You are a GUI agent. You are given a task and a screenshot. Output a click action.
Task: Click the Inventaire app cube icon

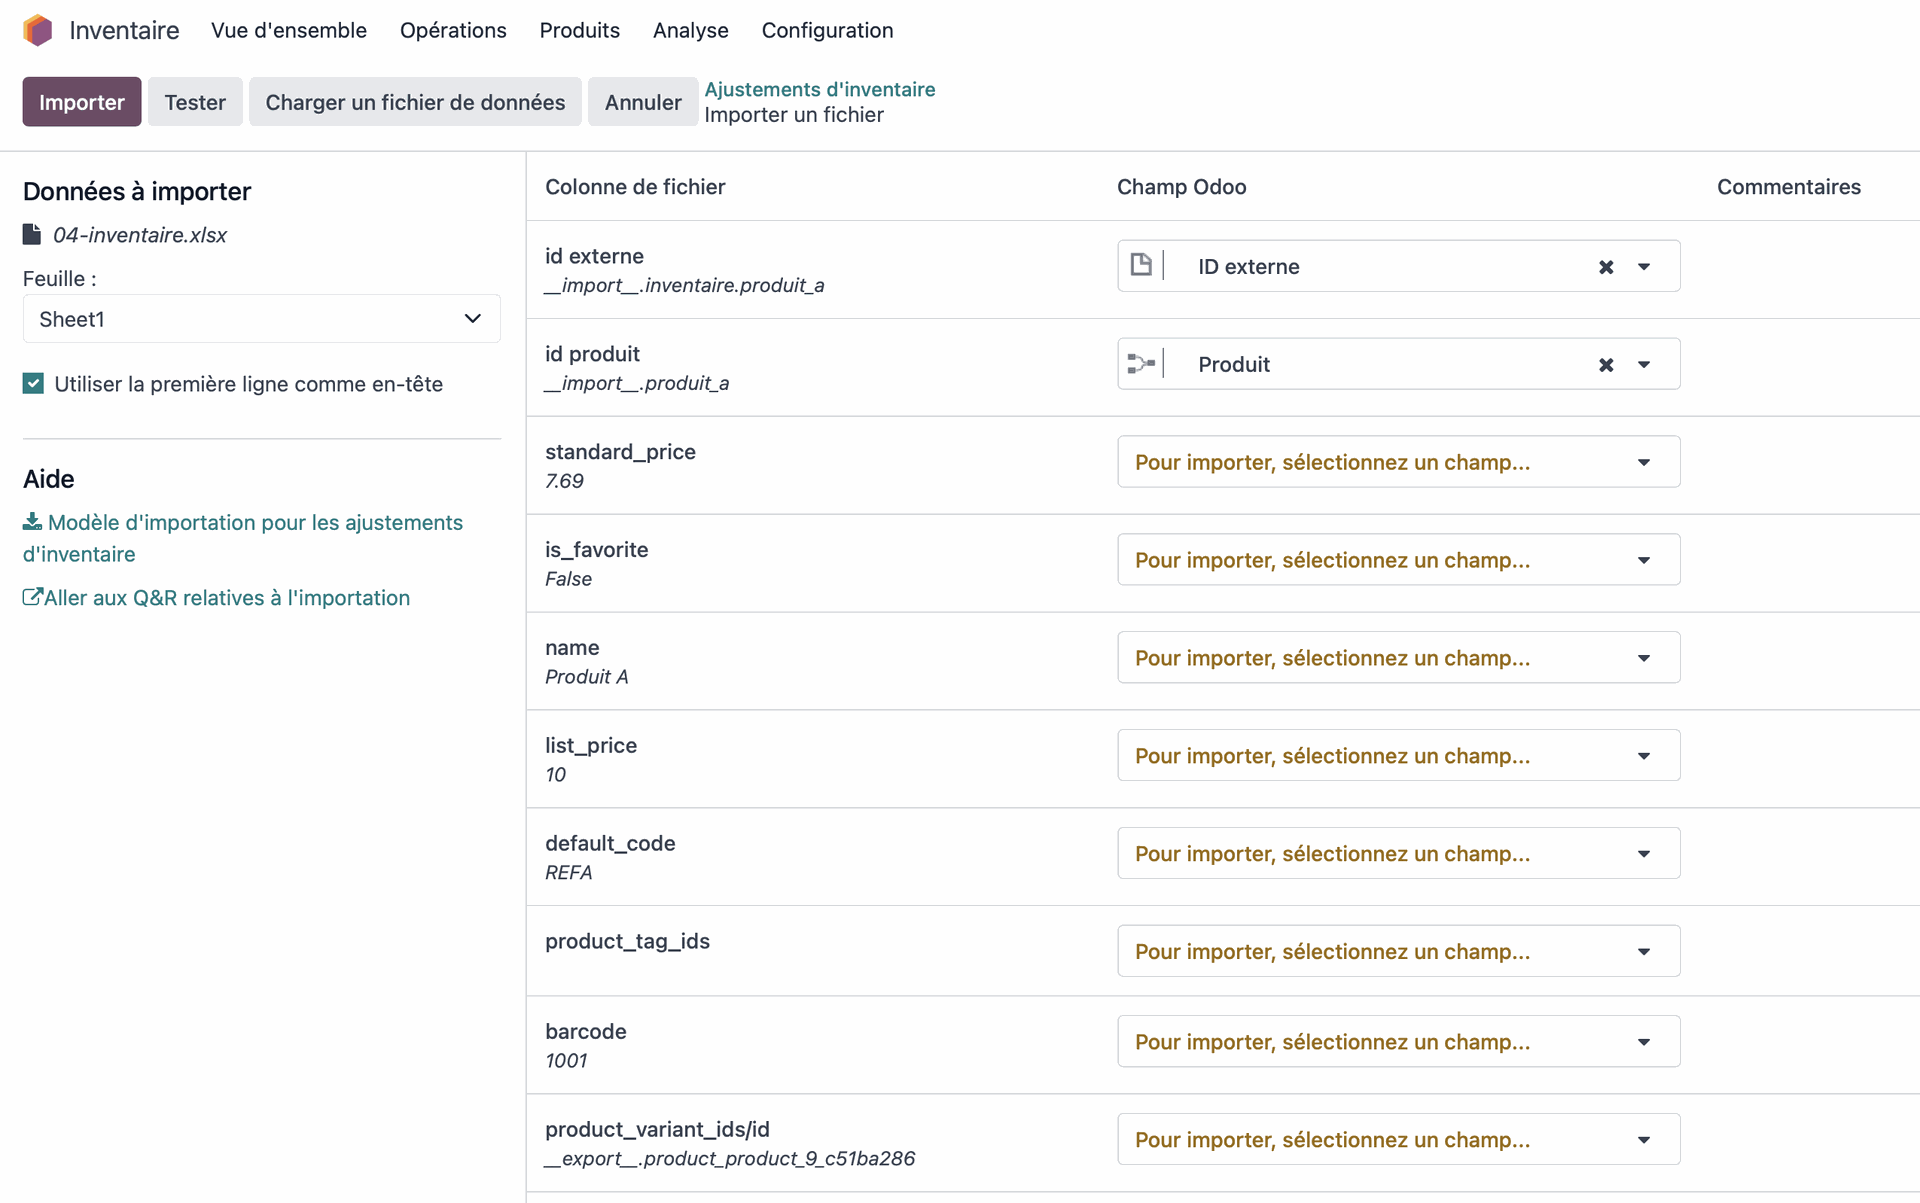[38, 30]
